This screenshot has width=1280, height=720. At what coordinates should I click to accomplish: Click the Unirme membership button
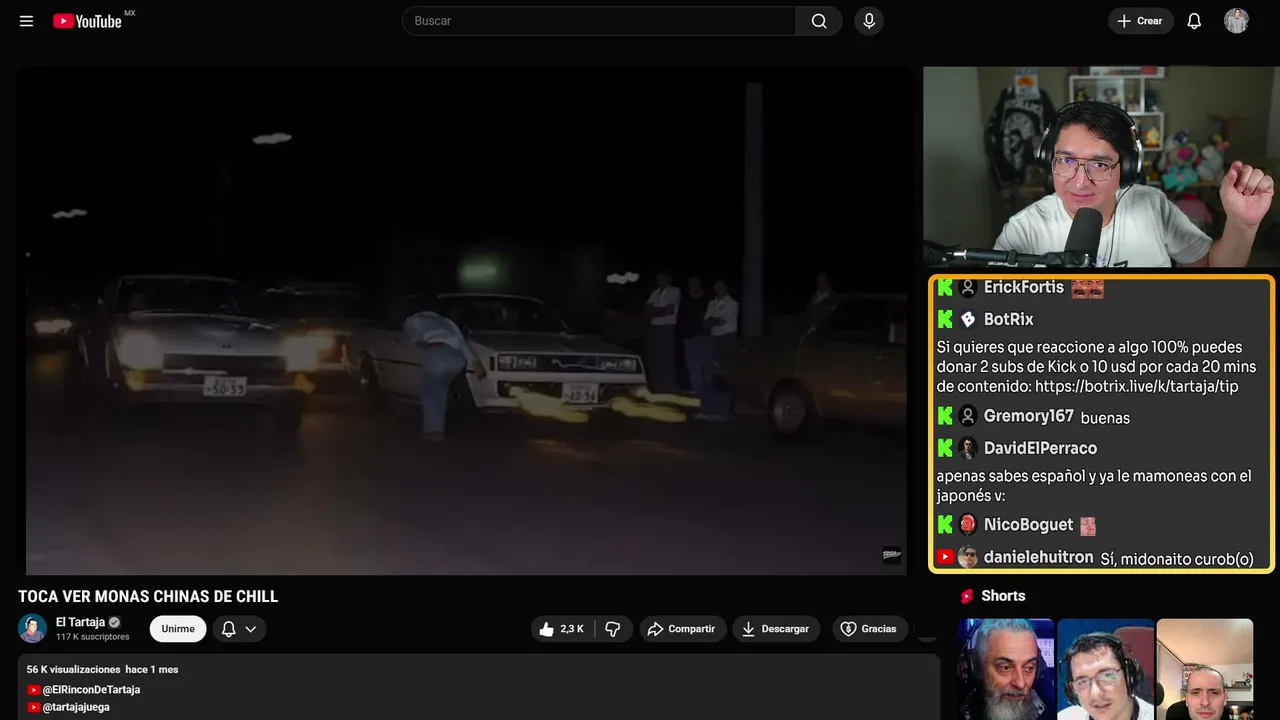tap(178, 629)
